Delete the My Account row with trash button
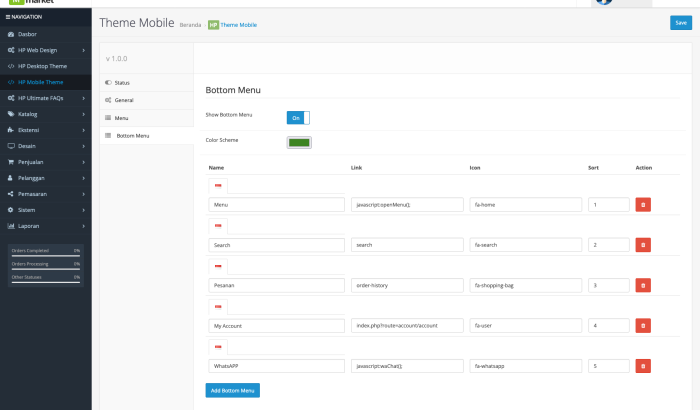 coord(643,326)
